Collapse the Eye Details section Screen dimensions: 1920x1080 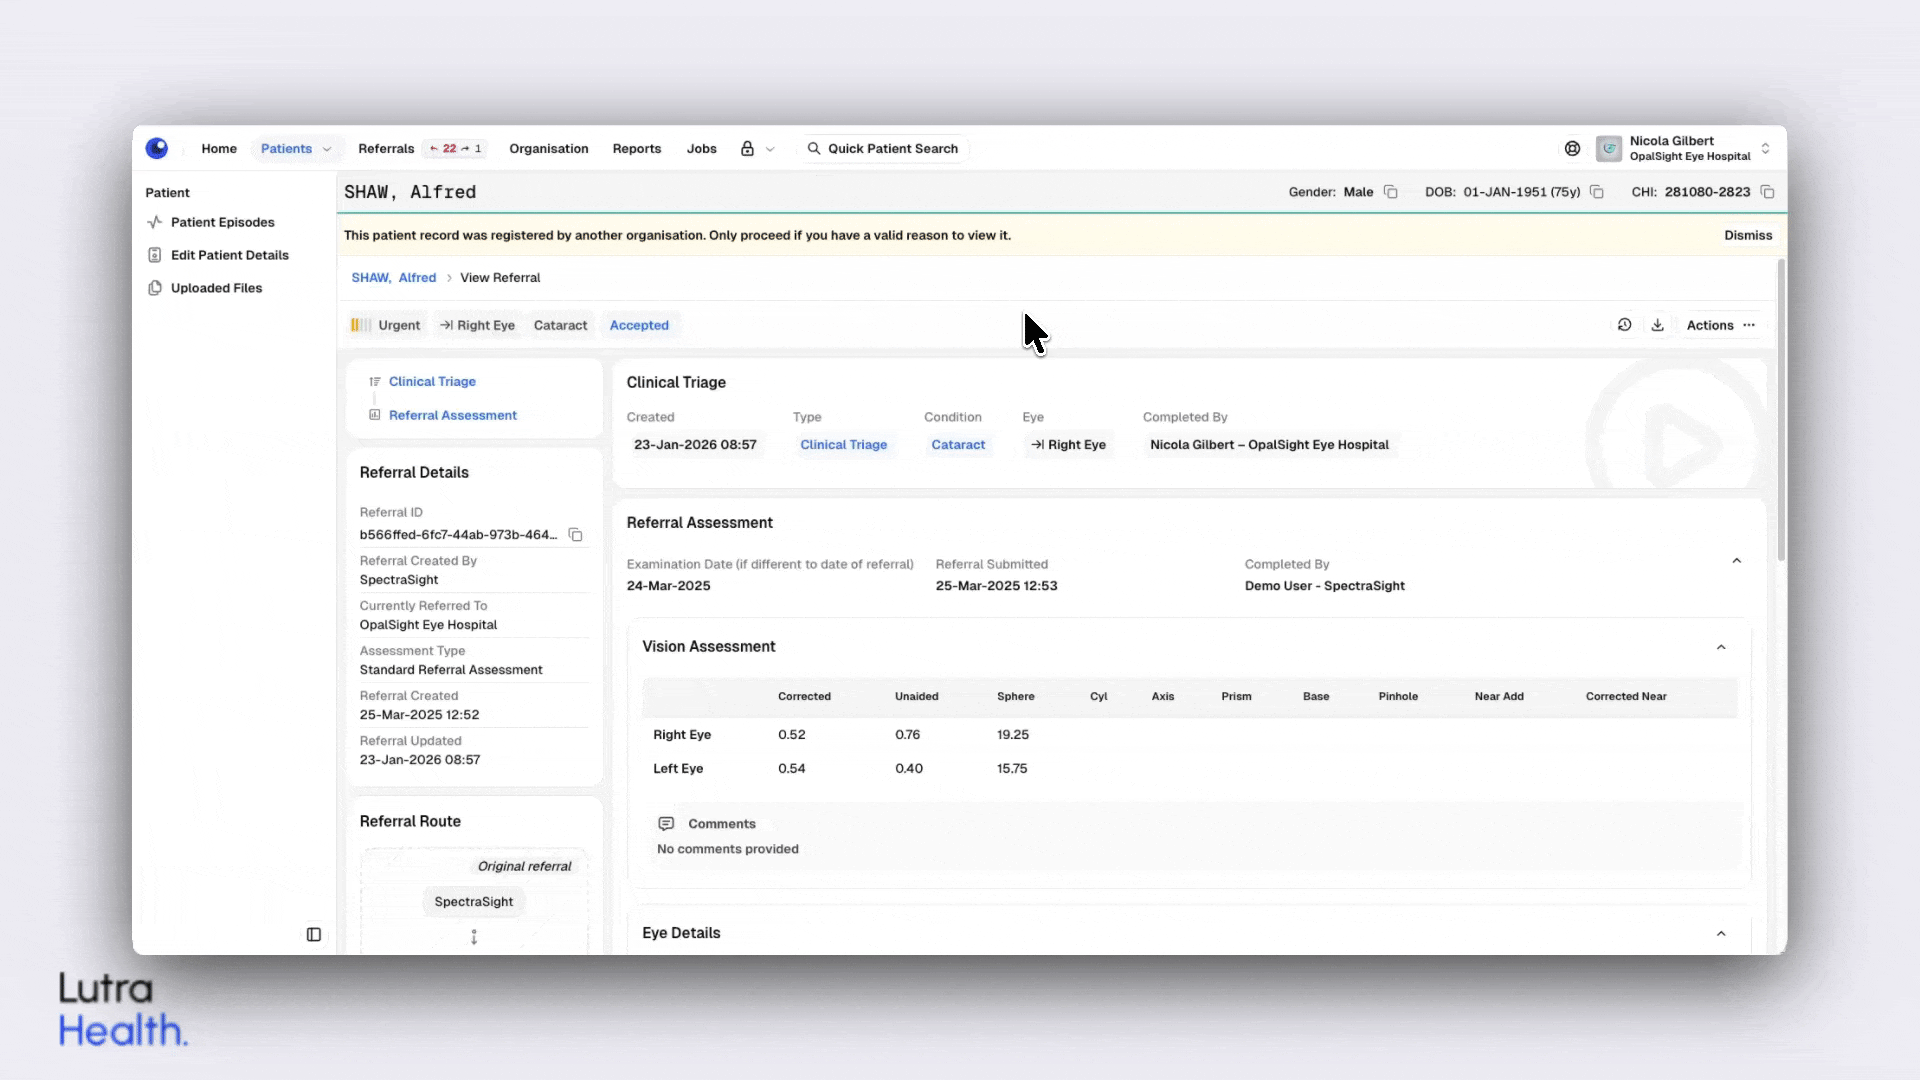1721,934
